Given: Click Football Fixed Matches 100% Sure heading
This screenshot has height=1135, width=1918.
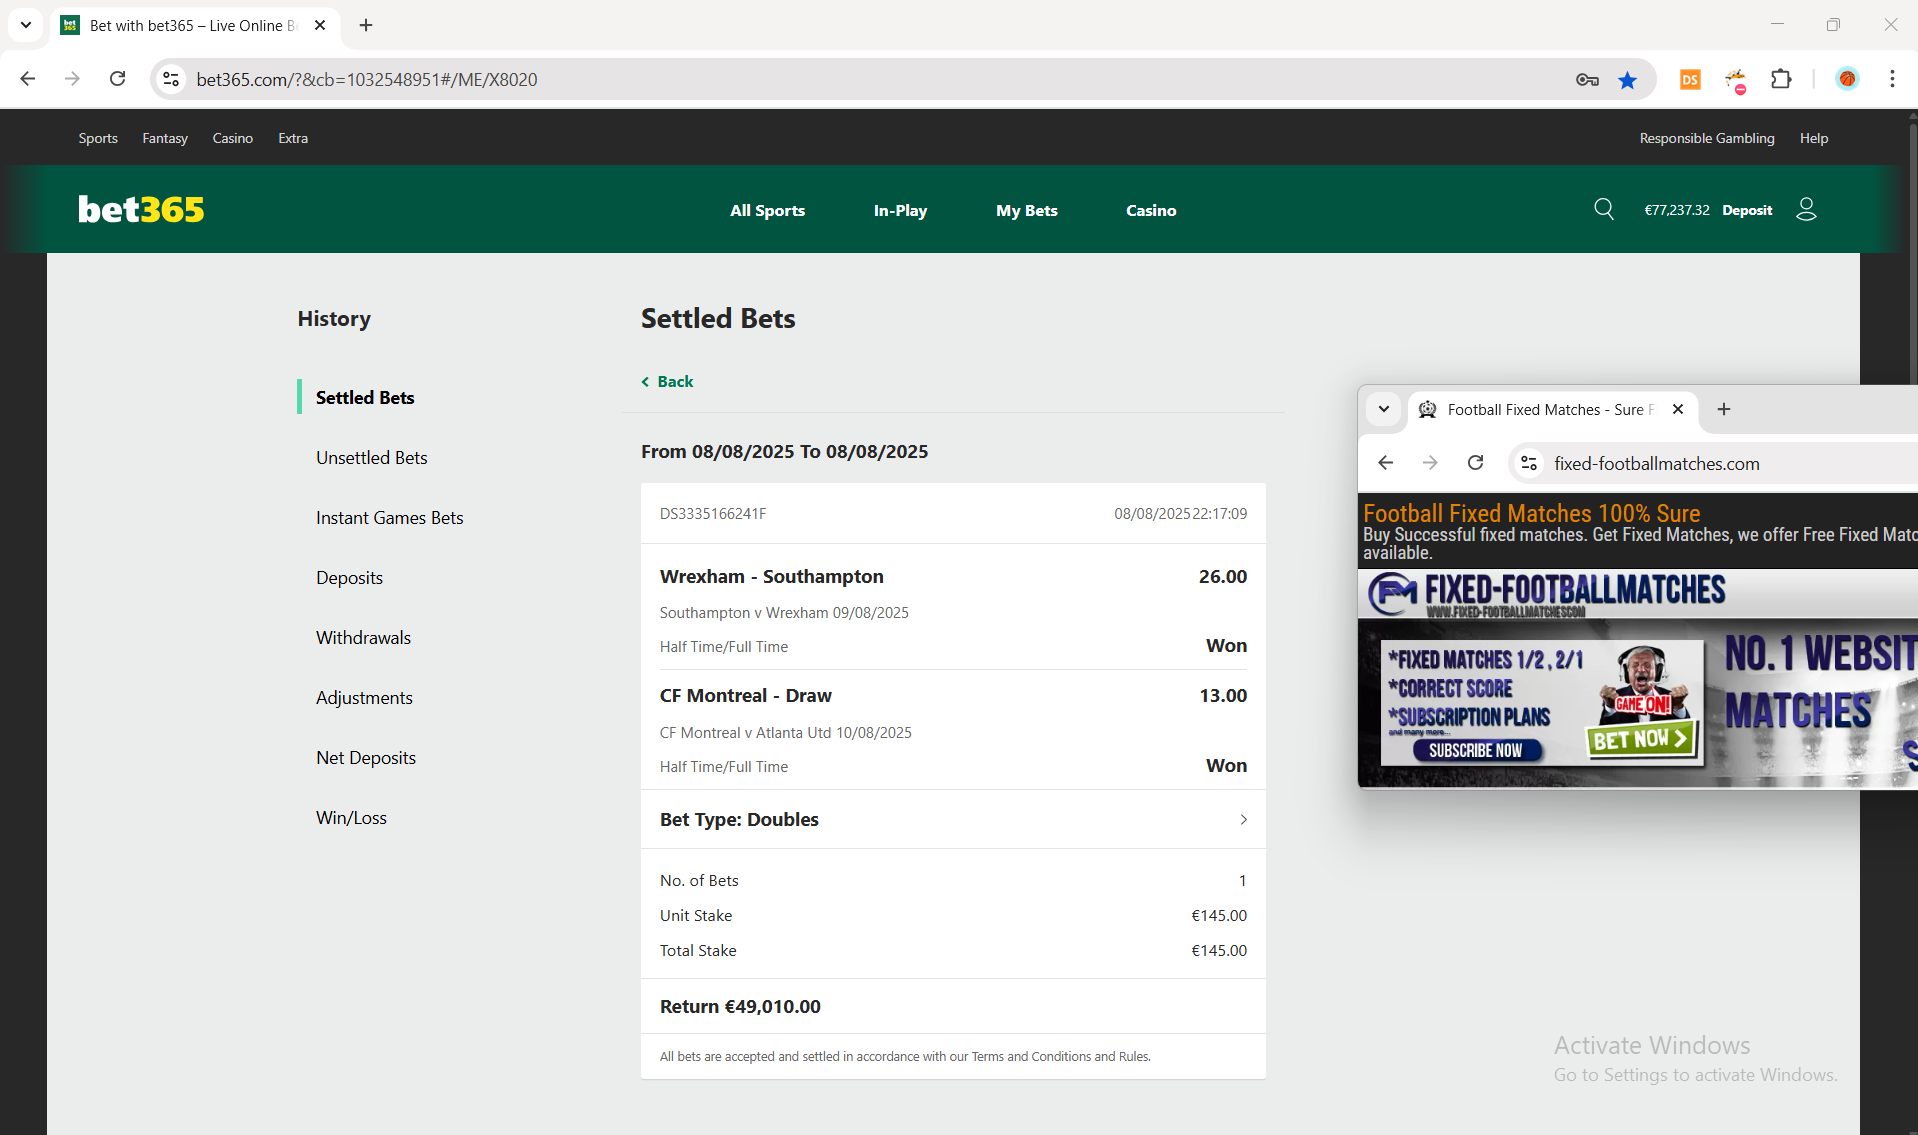Looking at the screenshot, I should coord(1531,513).
